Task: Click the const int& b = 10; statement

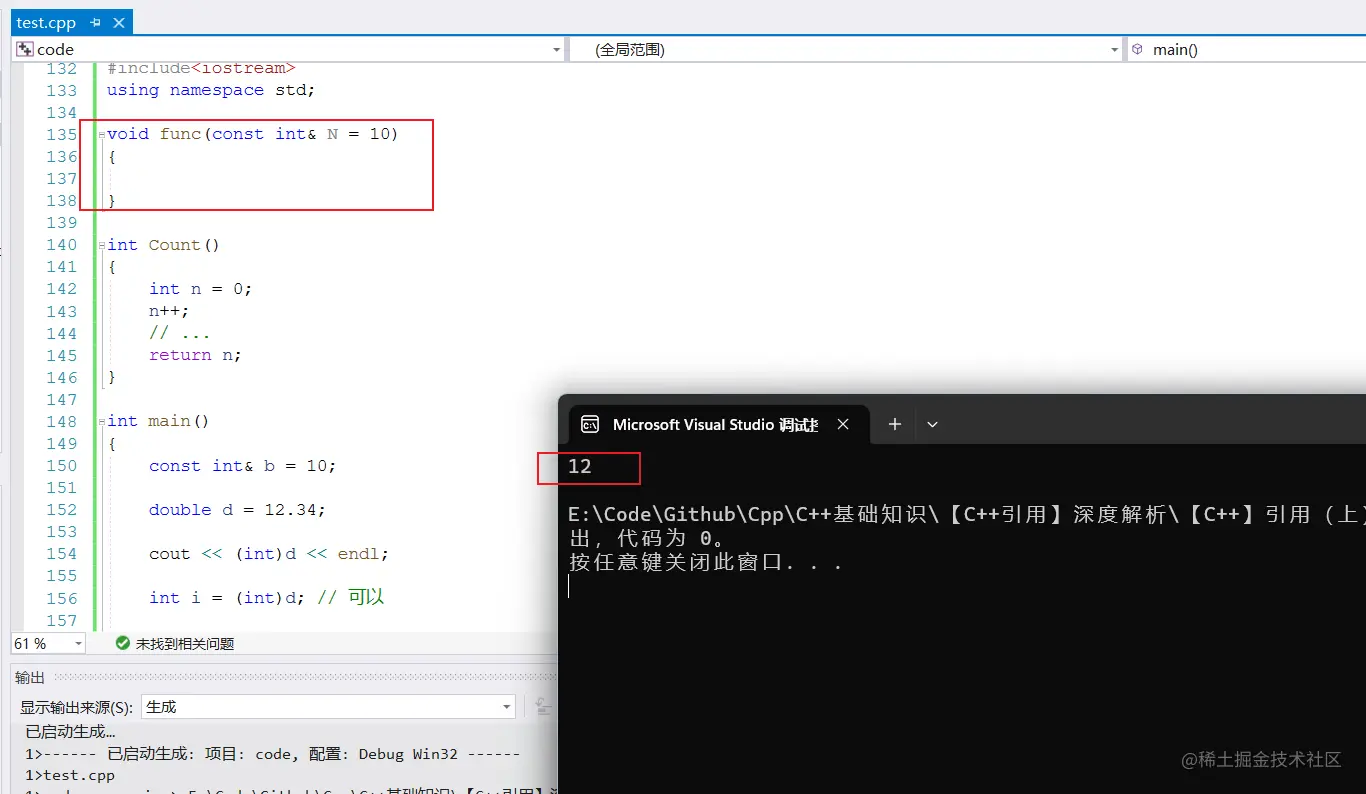Action: [x=243, y=466]
